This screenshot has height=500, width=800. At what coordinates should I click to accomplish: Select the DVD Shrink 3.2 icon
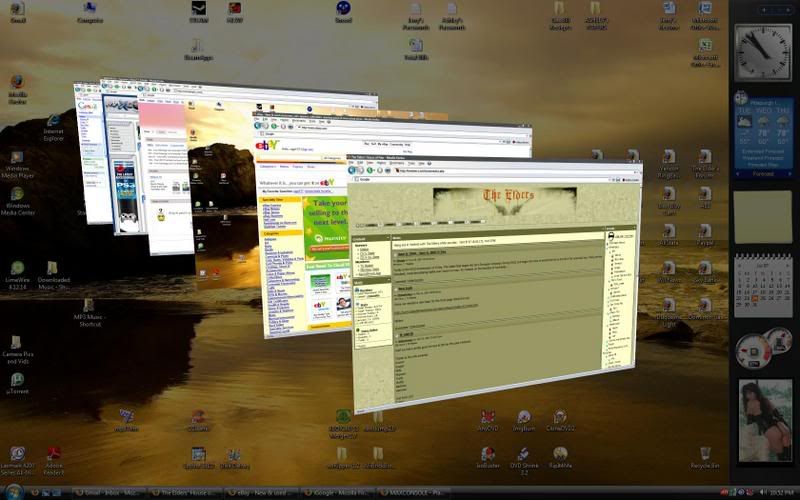[523, 461]
